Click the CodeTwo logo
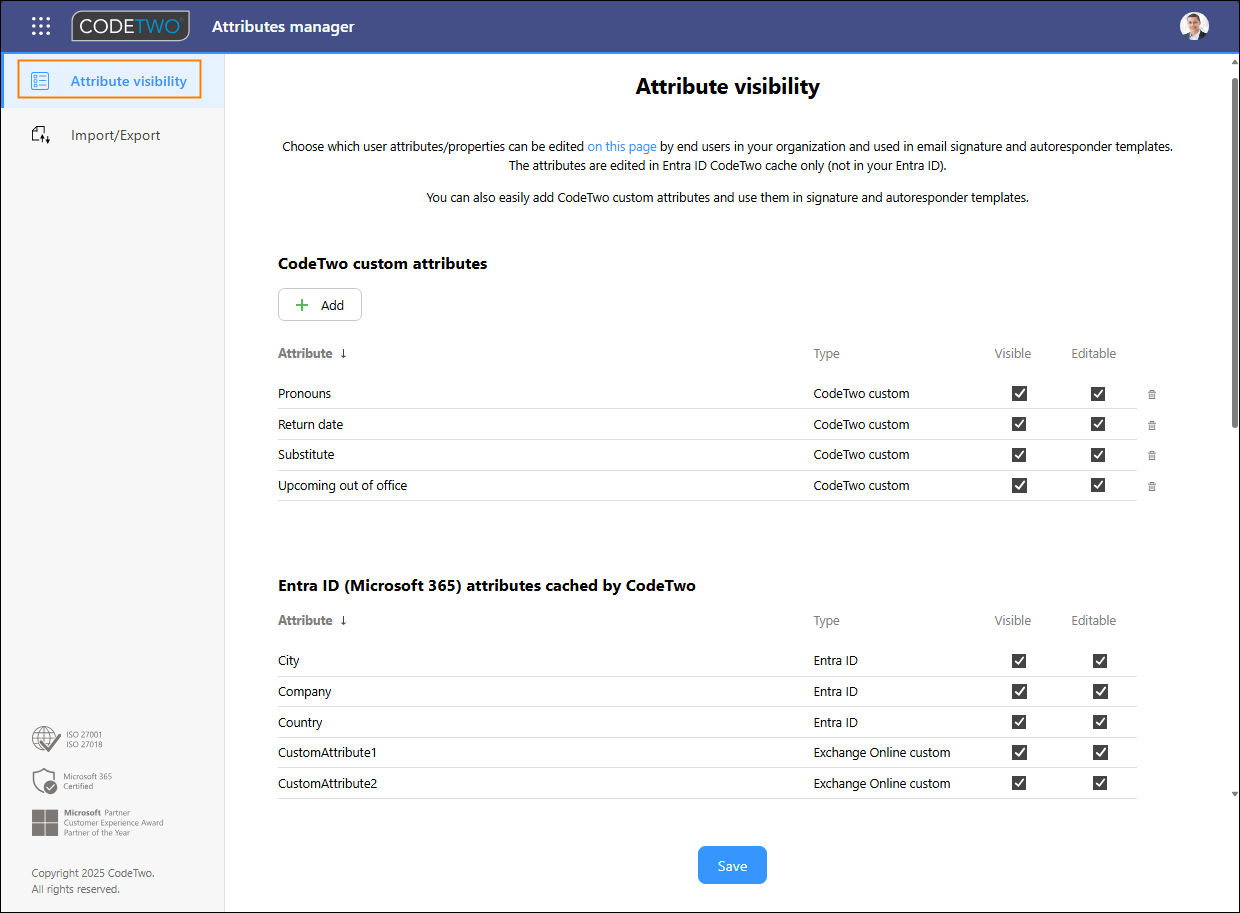The width and height of the screenshot is (1240, 913). tap(131, 27)
